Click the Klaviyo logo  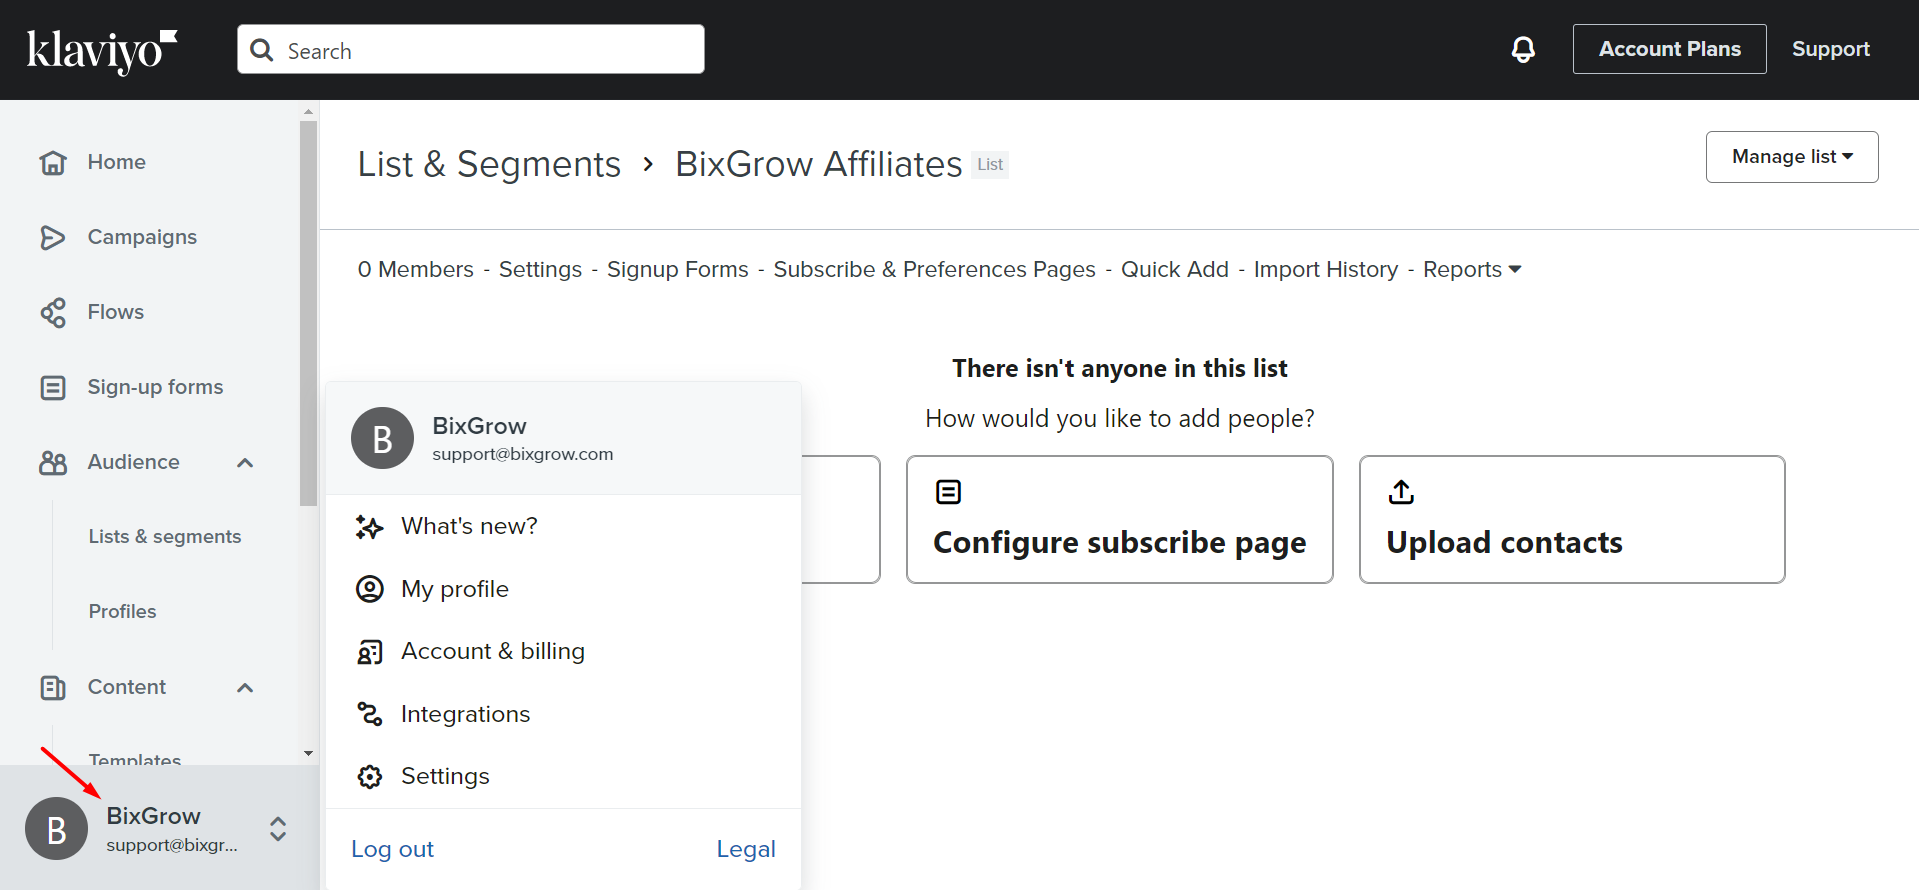coord(101,50)
